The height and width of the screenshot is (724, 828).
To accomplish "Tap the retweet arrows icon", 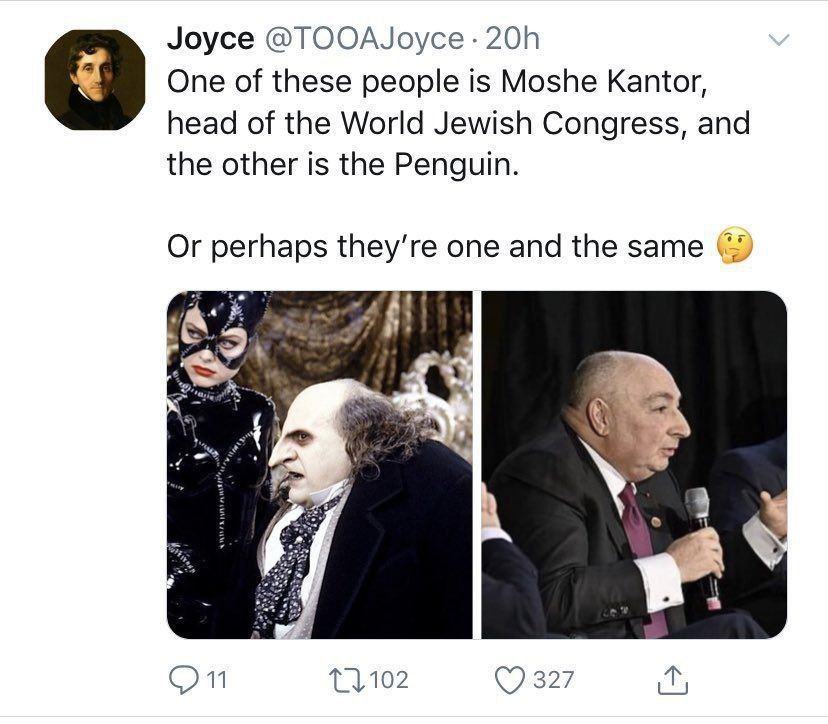I will (351, 680).
